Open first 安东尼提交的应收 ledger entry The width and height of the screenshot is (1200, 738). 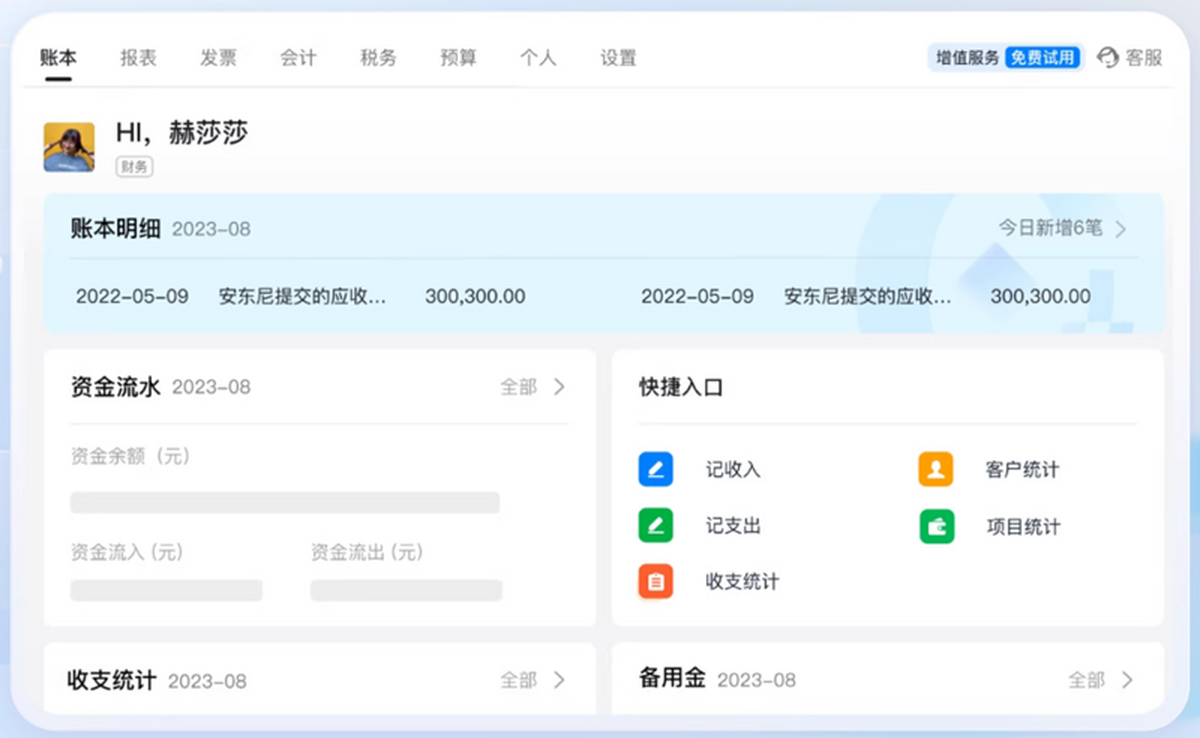tap(302, 296)
